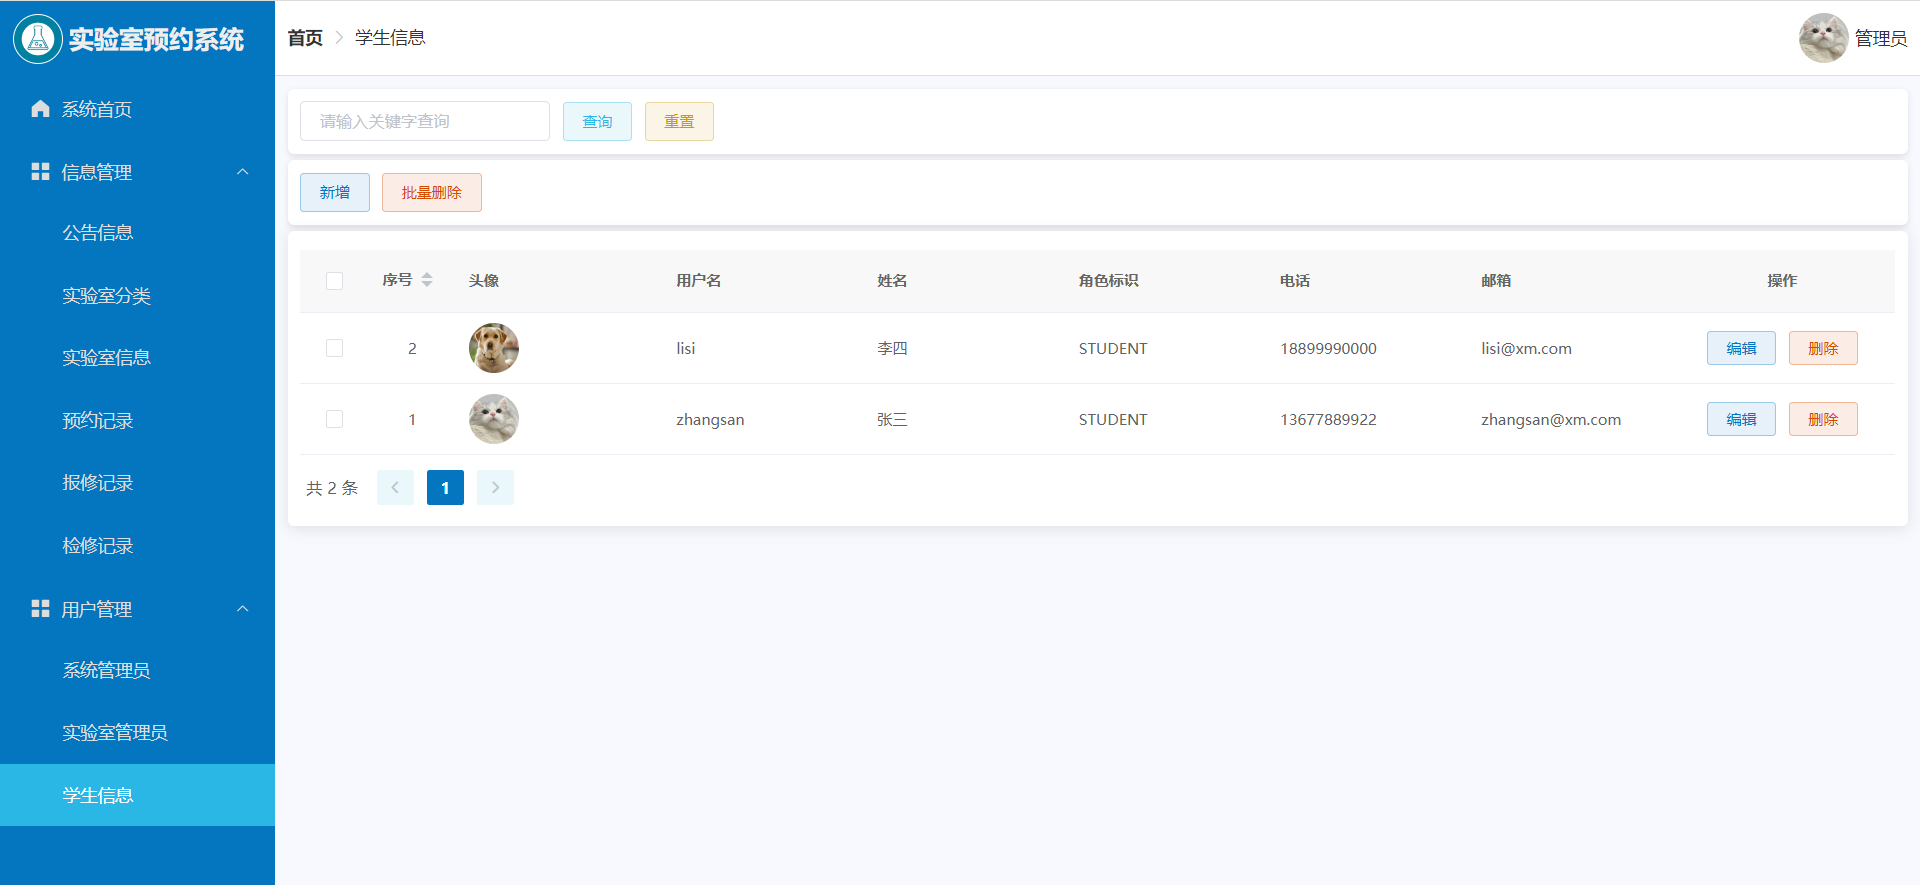Click the 邮箱 column header
Screen dimensions: 1920x885
[x=1496, y=280]
